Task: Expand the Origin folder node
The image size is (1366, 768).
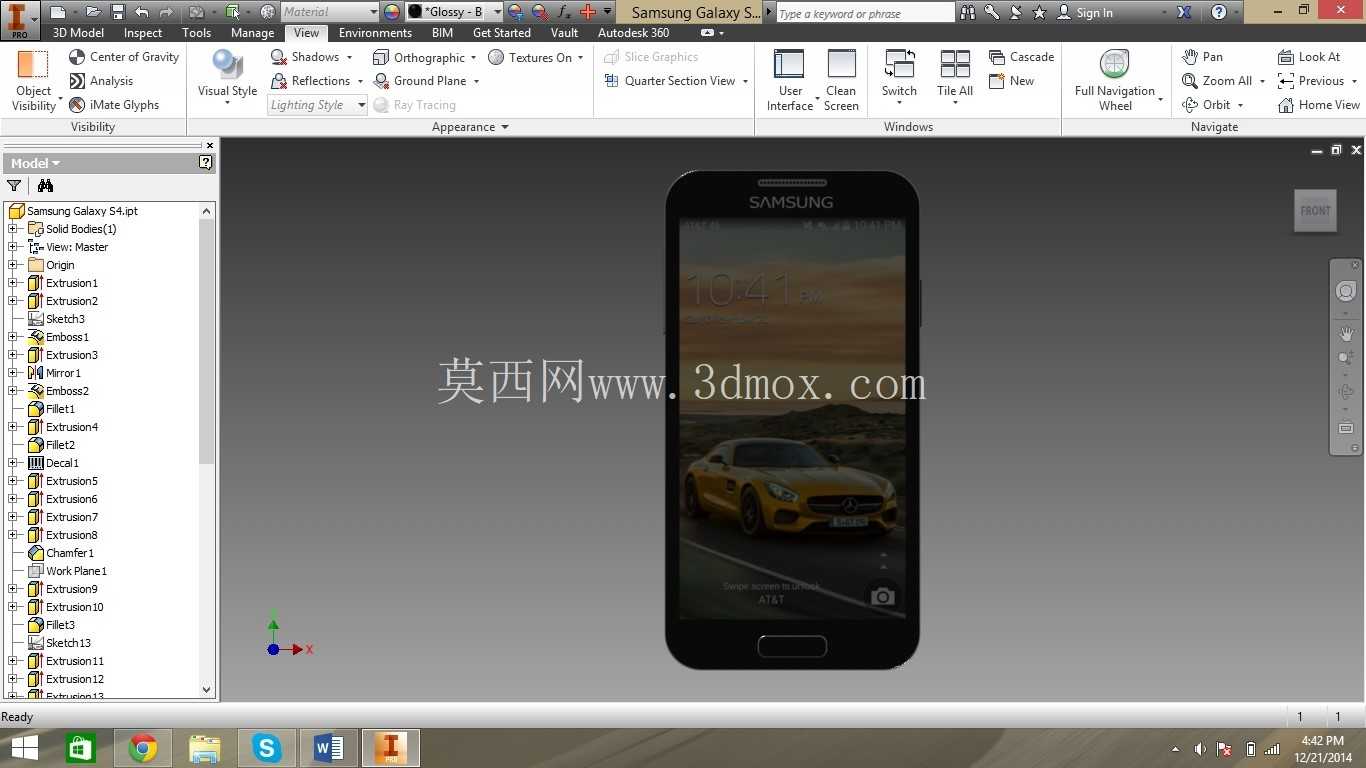Action: pos(13,265)
